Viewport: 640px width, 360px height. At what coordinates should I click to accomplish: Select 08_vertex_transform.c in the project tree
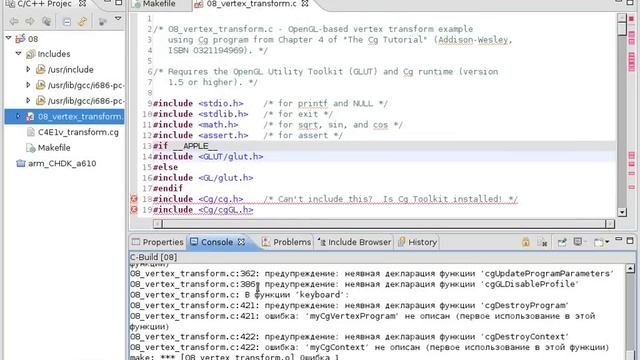click(80, 117)
